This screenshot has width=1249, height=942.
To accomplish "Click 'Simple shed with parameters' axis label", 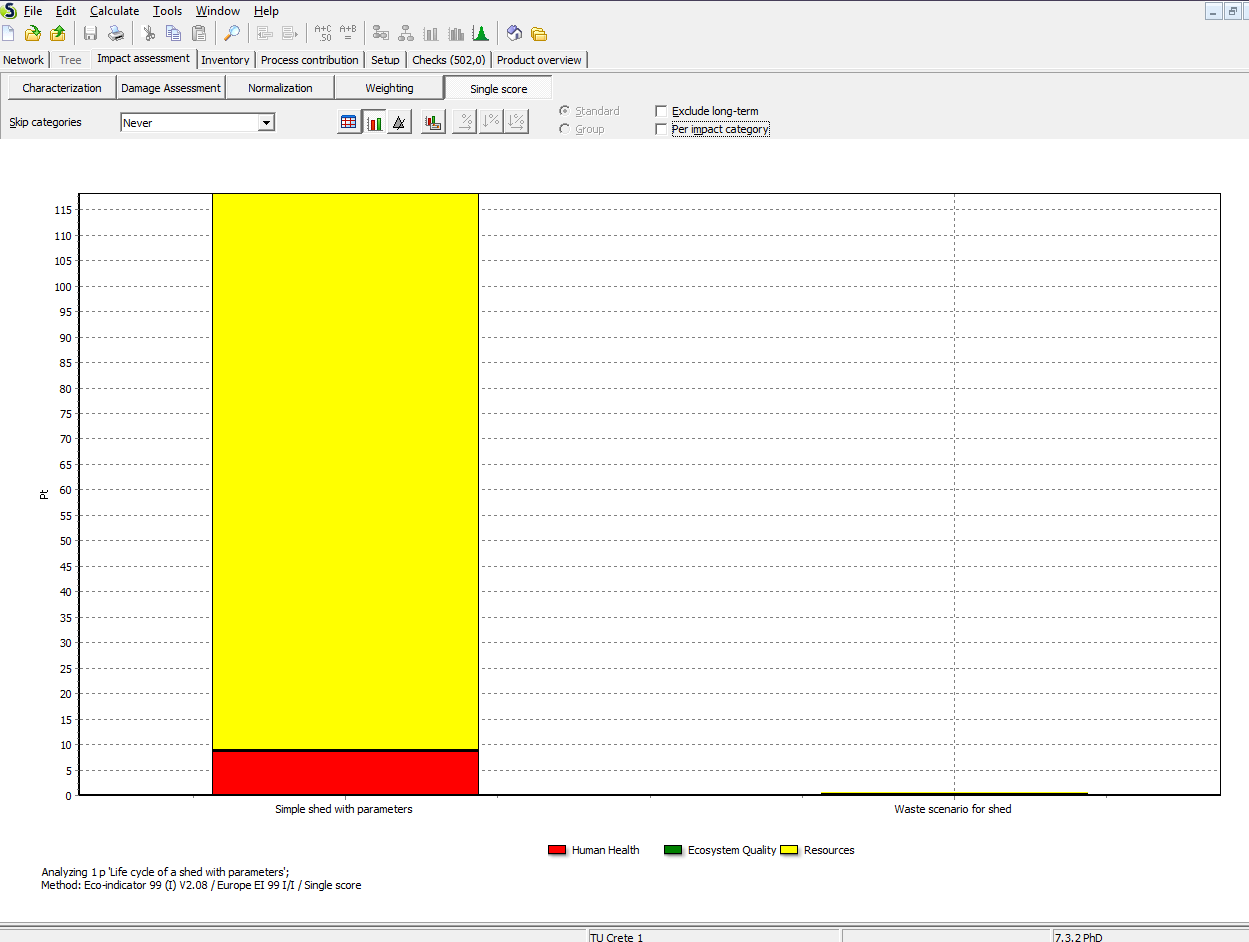I will pyautogui.click(x=344, y=809).
